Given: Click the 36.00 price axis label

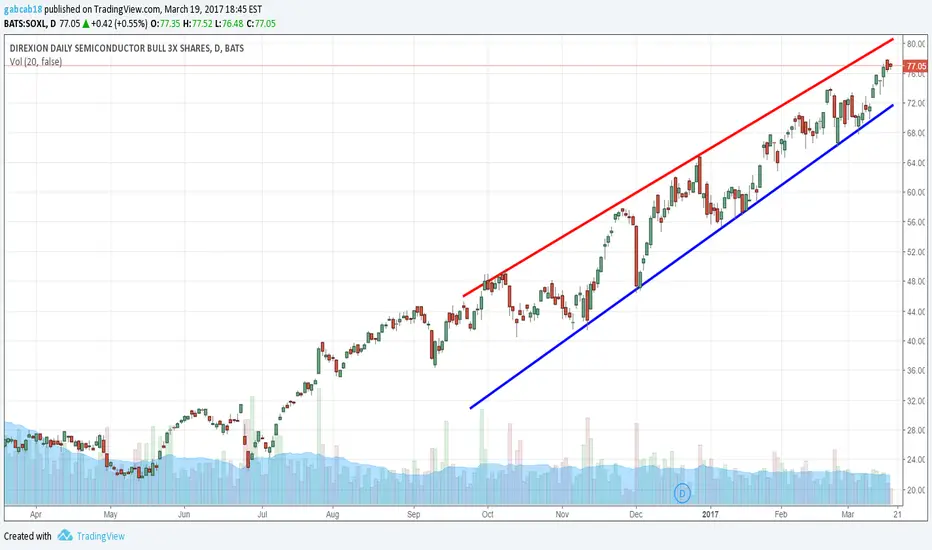Looking at the screenshot, I should point(917,371).
